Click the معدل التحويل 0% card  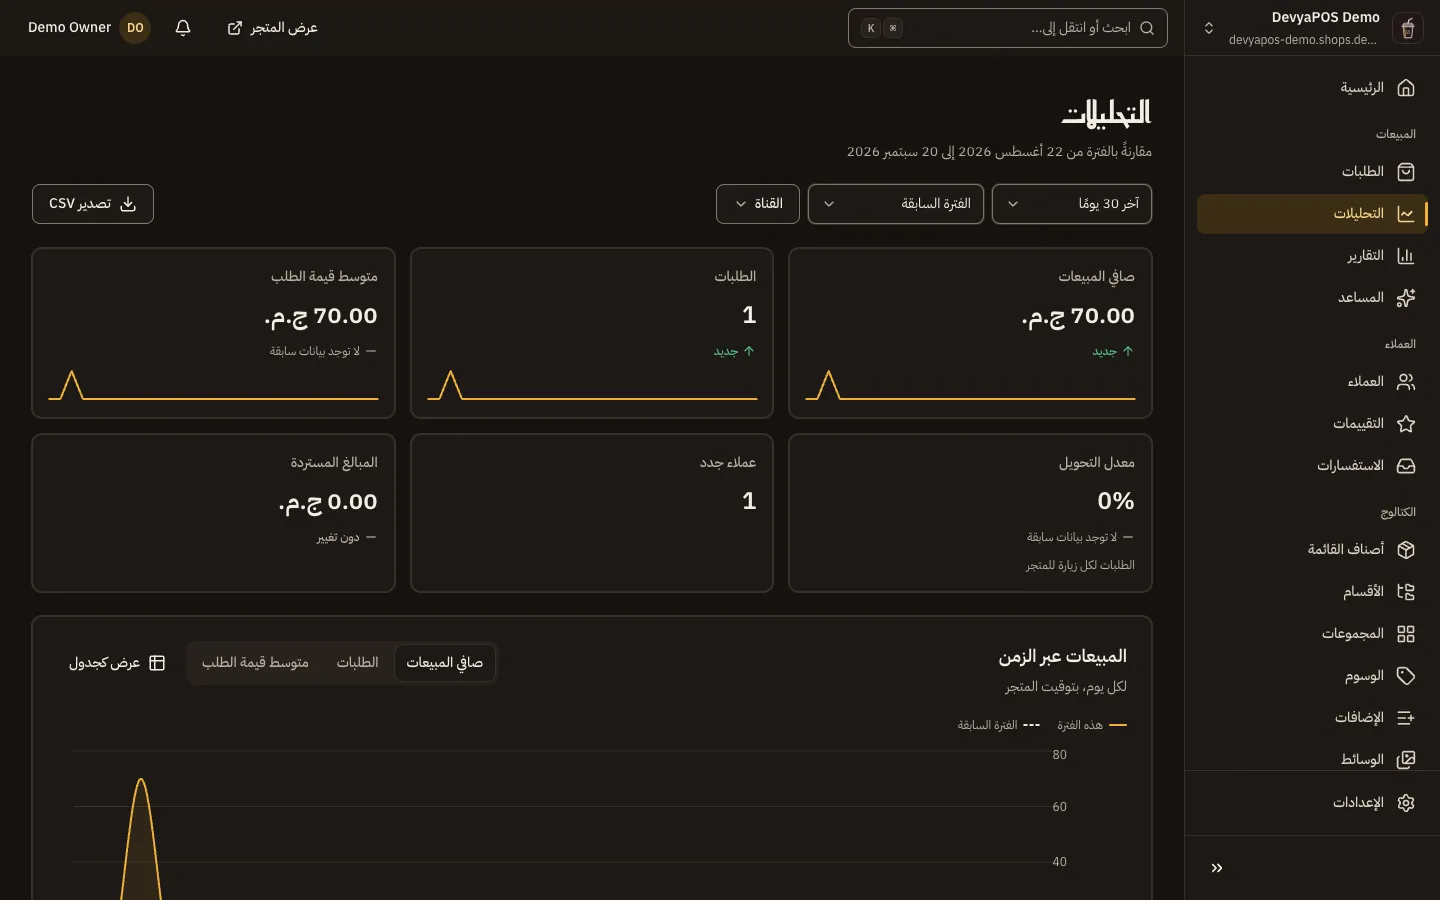970,513
